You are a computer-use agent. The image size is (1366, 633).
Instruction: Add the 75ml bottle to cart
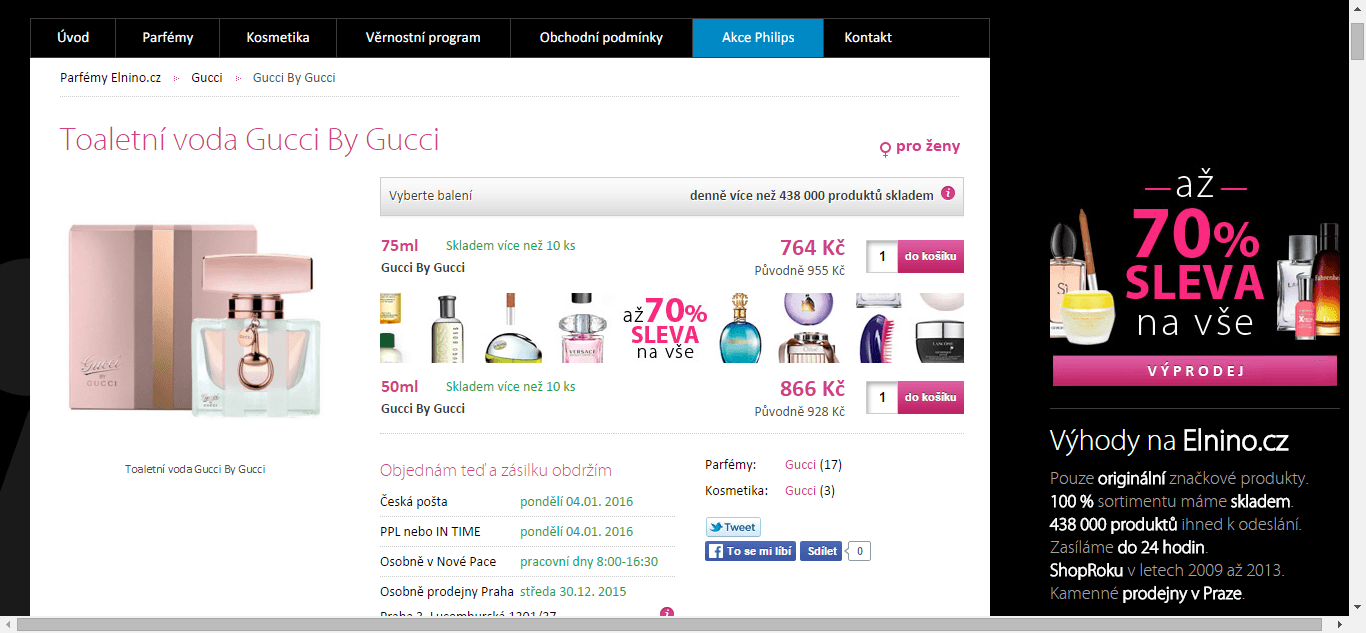(x=931, y=256)
